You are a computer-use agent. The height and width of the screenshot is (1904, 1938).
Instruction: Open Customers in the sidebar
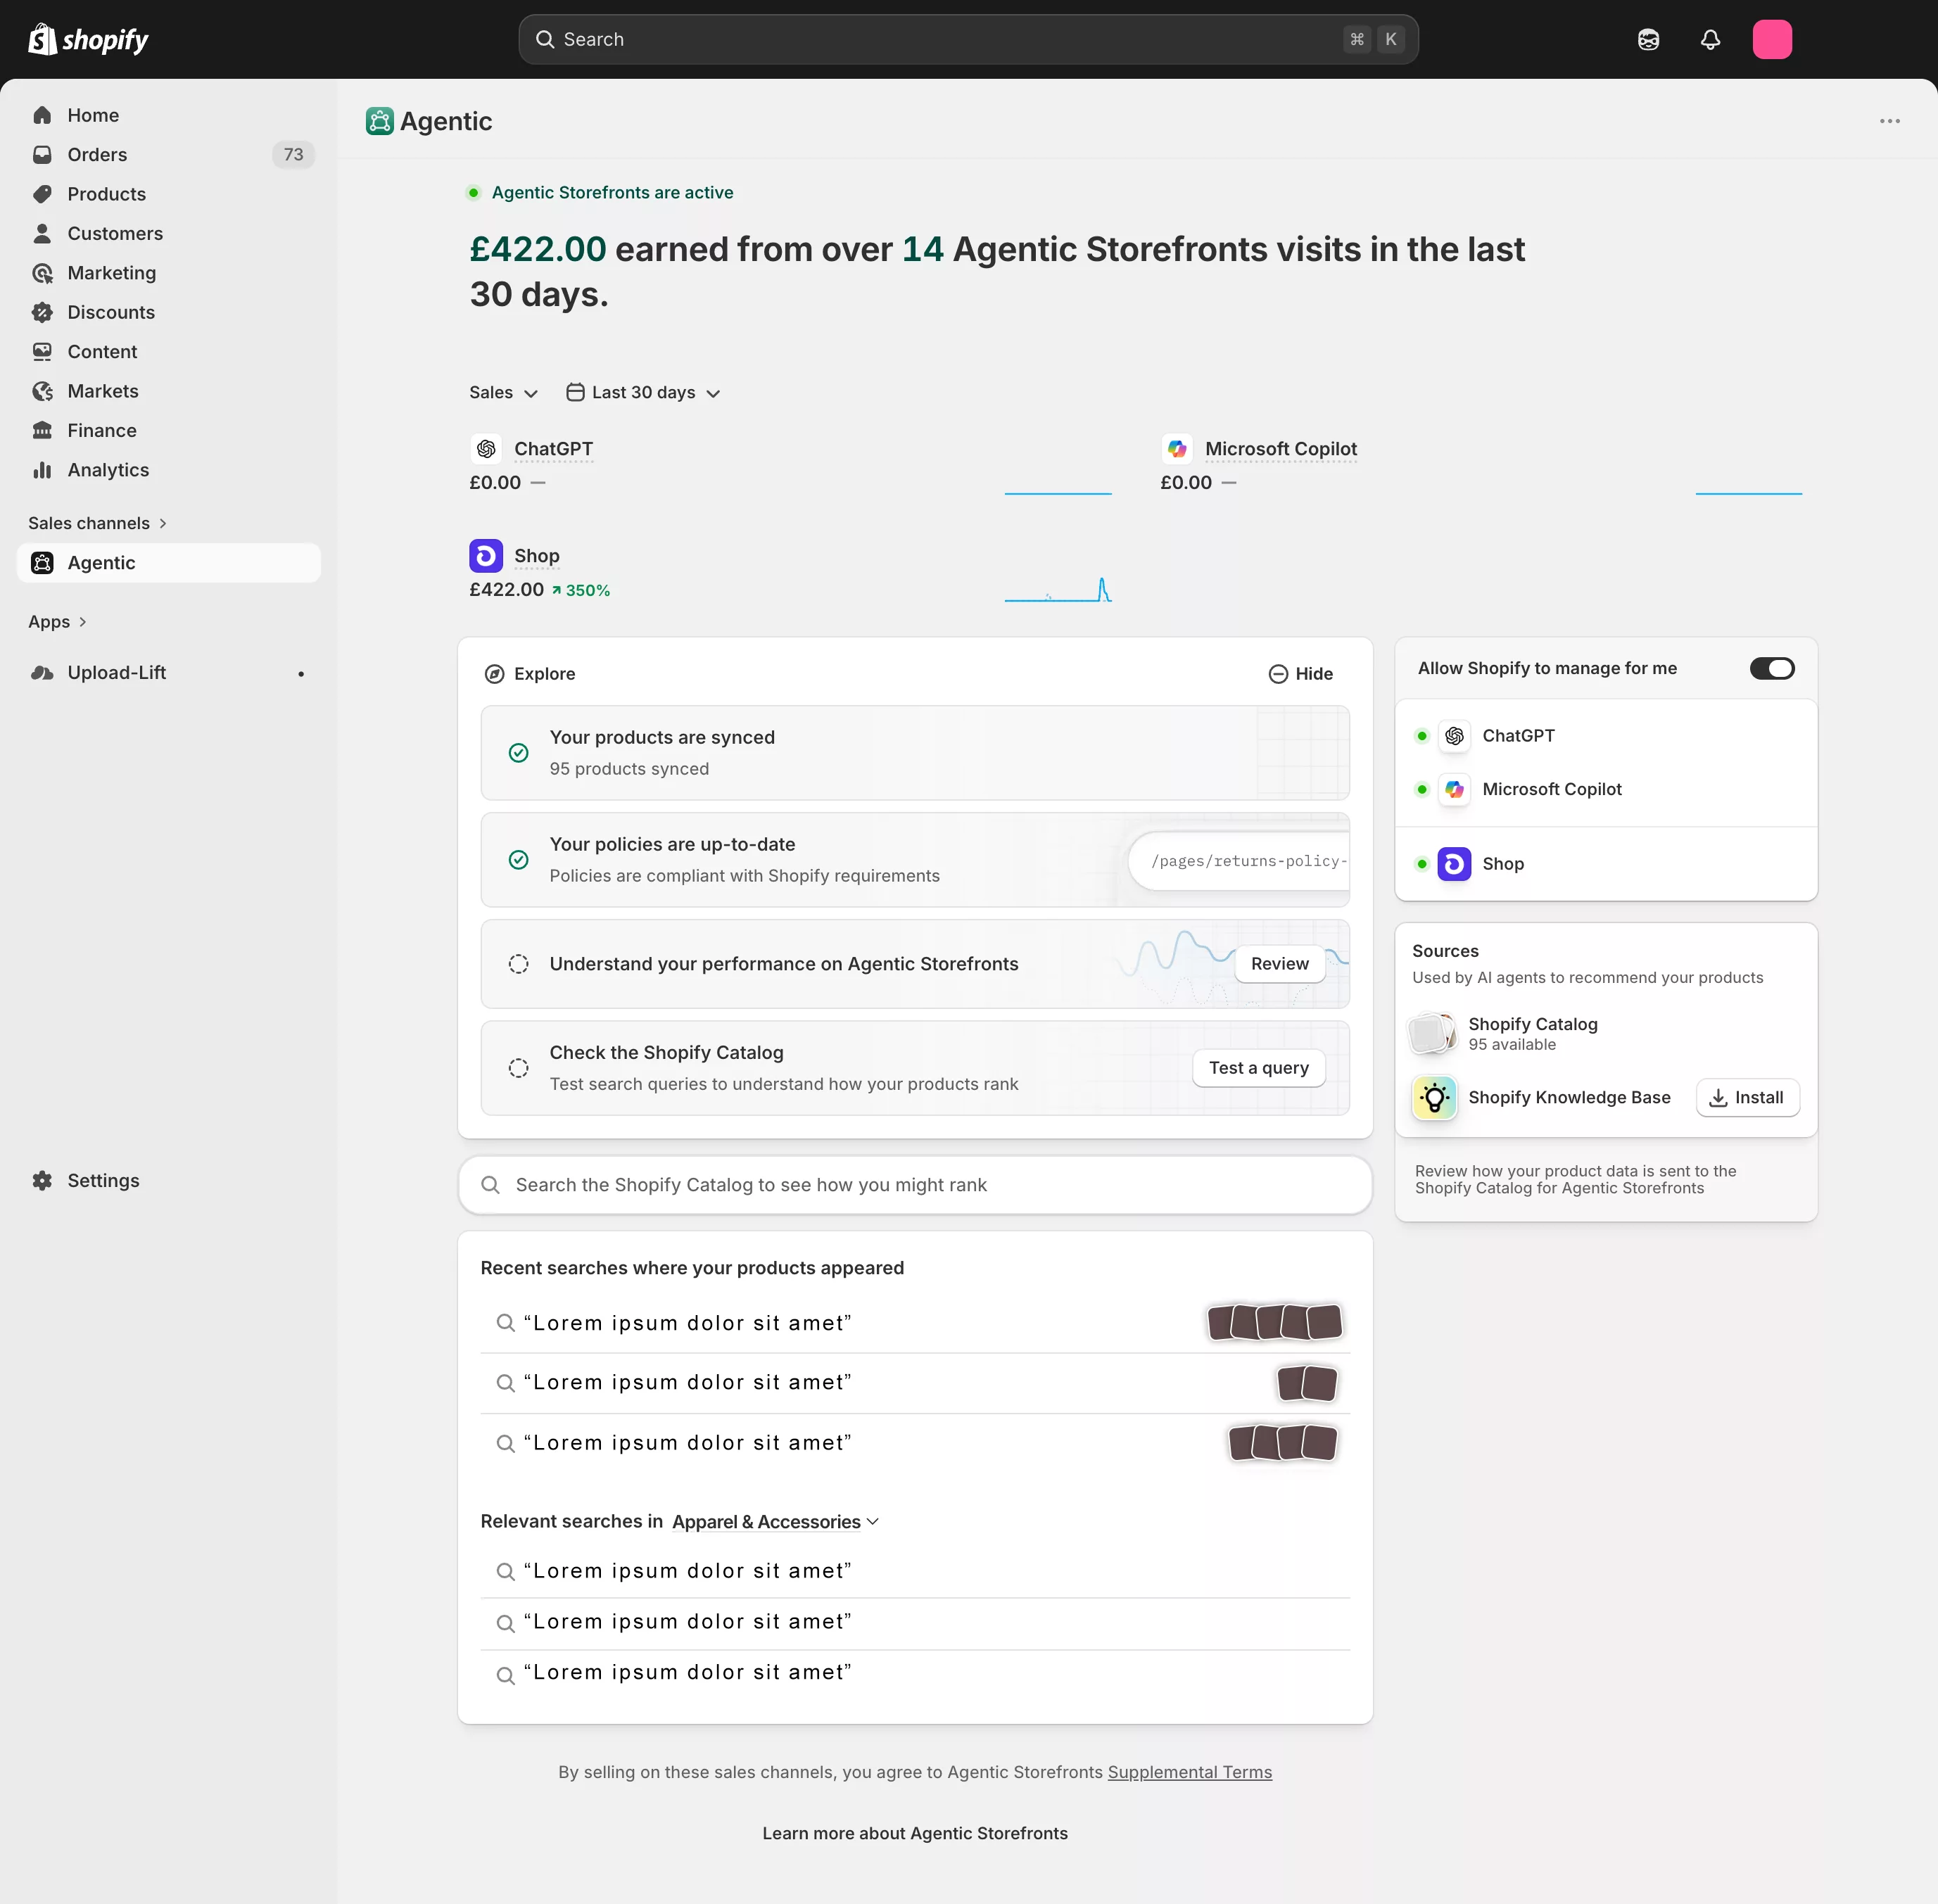pos(169,233)
